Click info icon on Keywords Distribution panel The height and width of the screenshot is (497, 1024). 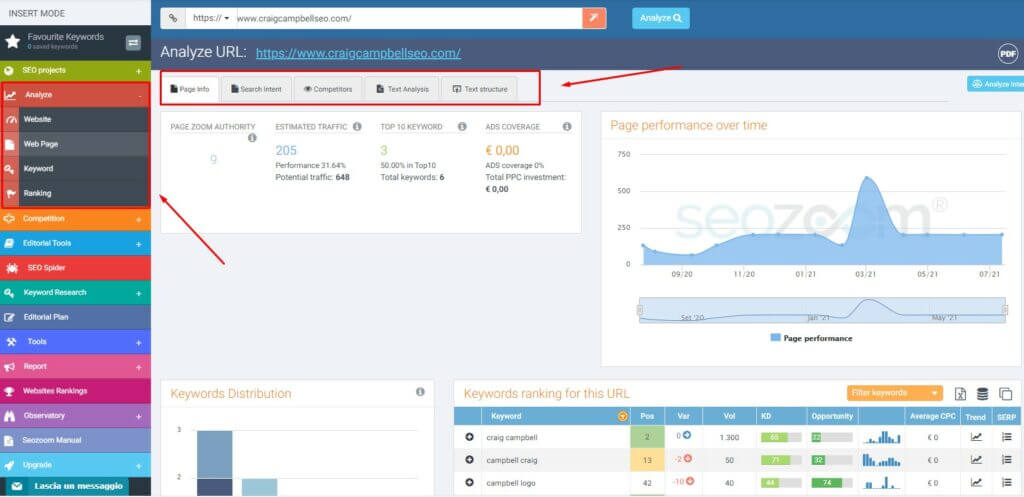tap(420, 392)
